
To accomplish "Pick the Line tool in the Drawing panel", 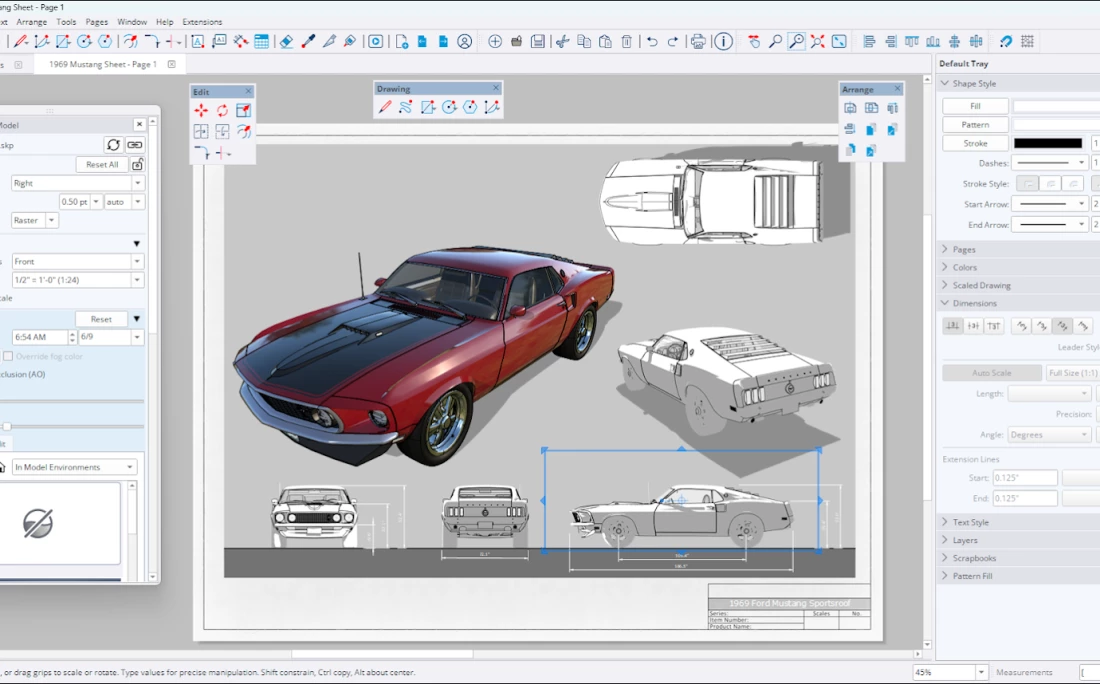I will coord(385,107).
